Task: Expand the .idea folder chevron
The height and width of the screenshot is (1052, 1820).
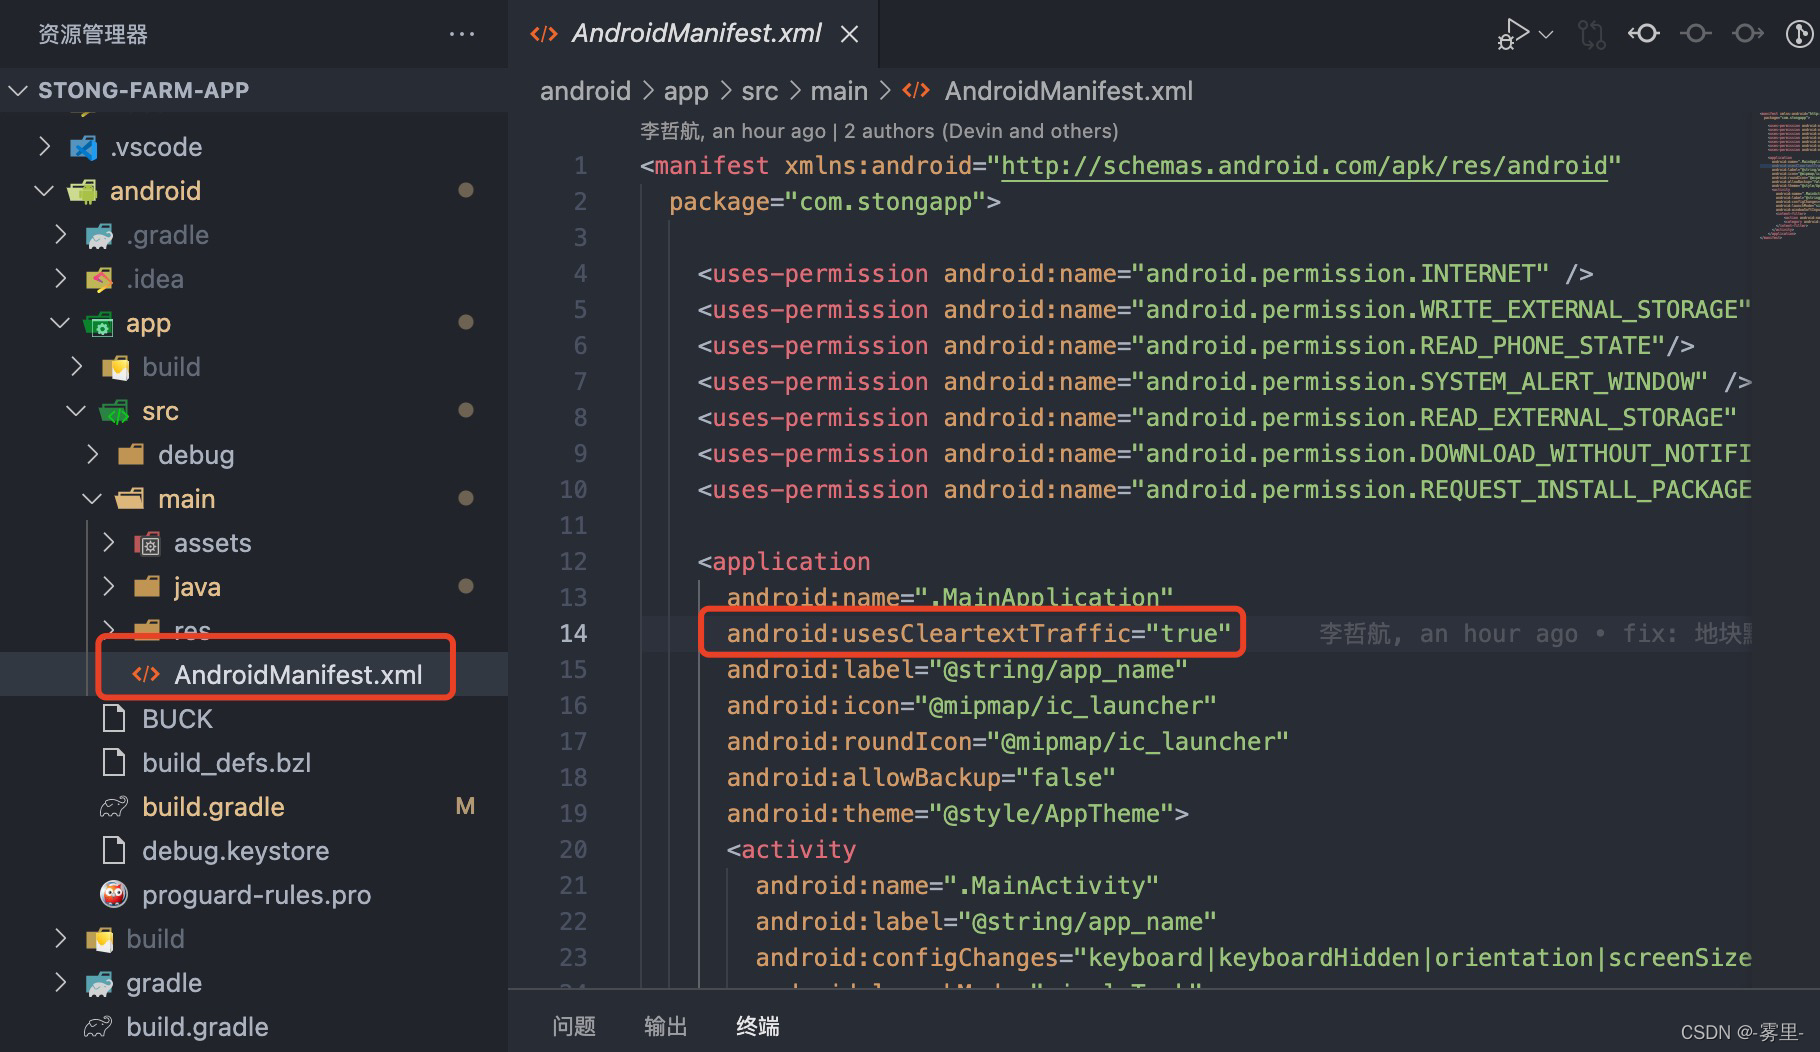Action: click(60, 279)
